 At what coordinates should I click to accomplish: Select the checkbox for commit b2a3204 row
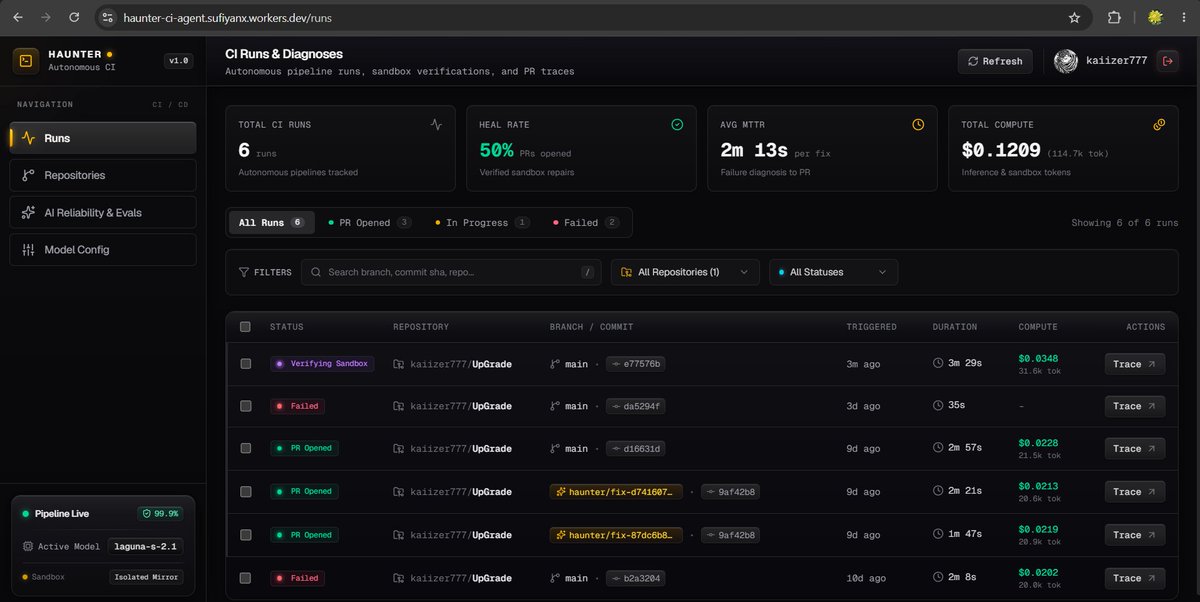click(246, 578)
